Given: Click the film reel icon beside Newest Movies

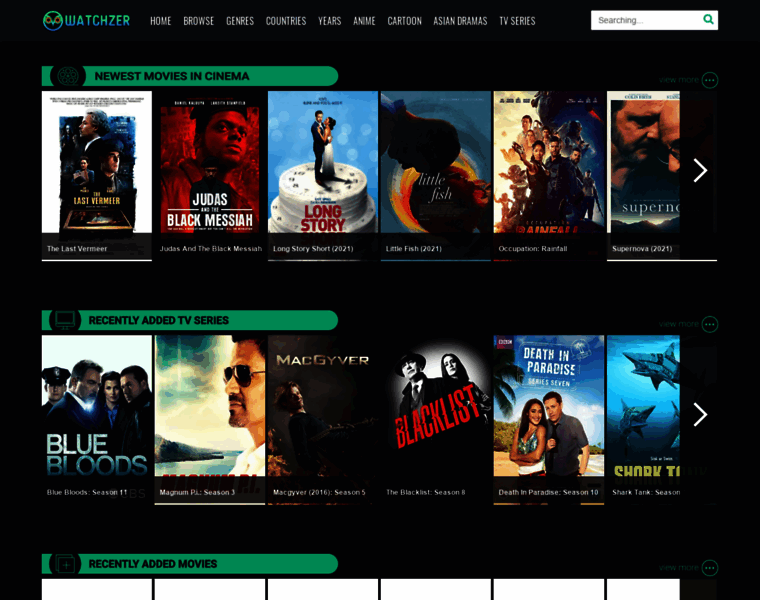Looking at the screenshot, I should tap(68, 76).
